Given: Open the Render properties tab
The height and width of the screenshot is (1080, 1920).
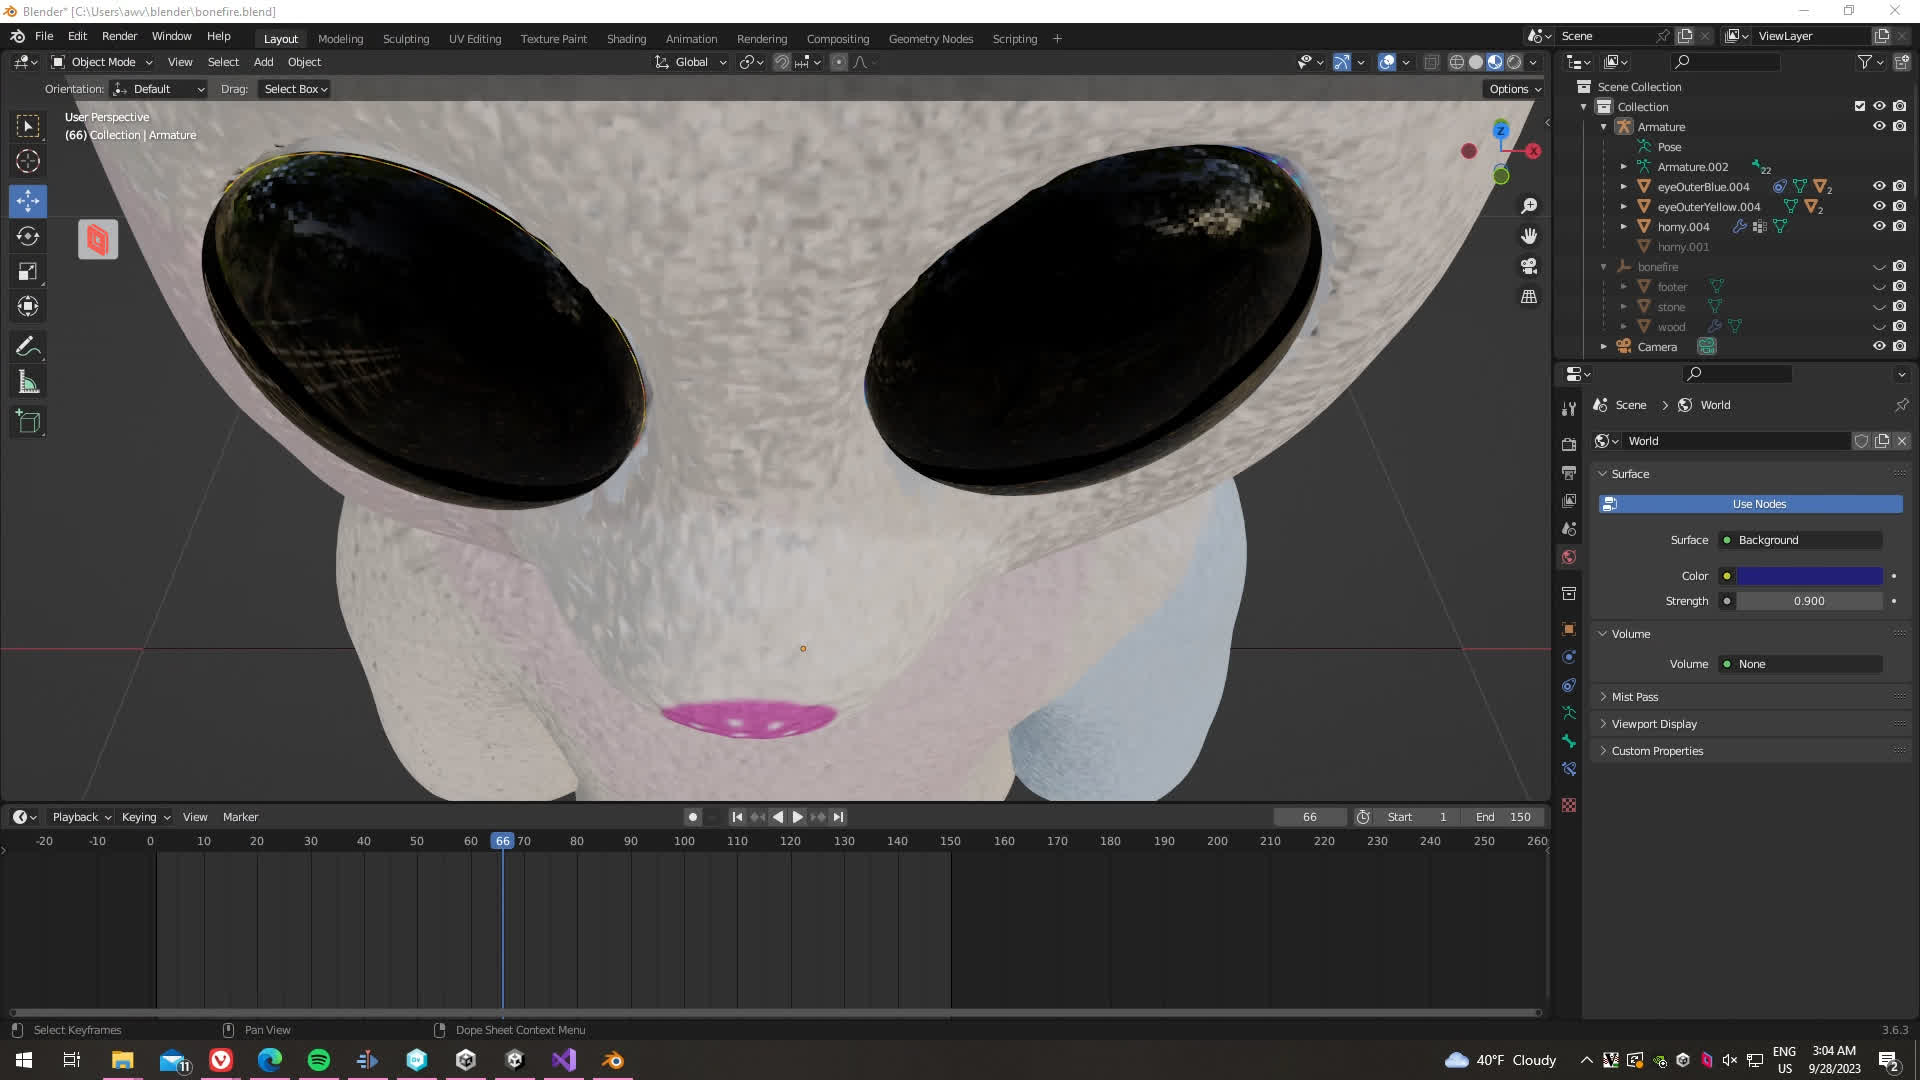Looking at the screenshot, I should pos(1569,444).
